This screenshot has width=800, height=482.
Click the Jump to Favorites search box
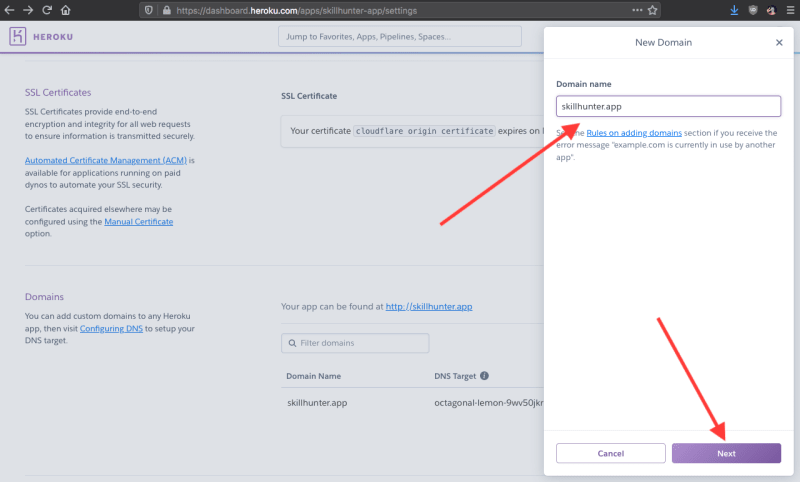pyautogui.click(x=400, y=37)
